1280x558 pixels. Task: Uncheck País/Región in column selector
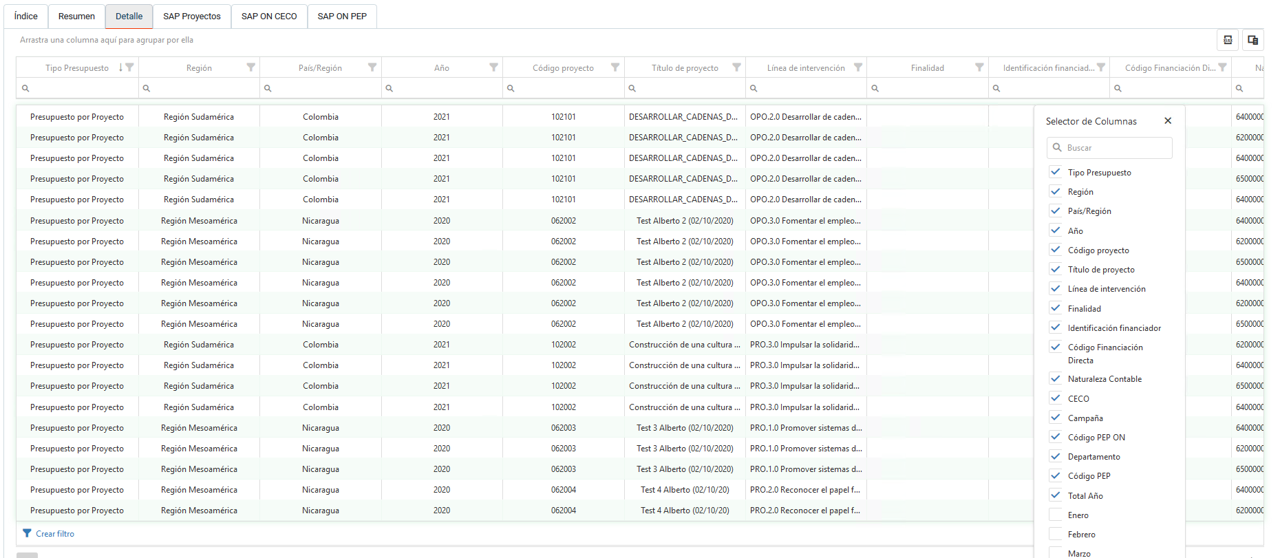coord(1055,211)
